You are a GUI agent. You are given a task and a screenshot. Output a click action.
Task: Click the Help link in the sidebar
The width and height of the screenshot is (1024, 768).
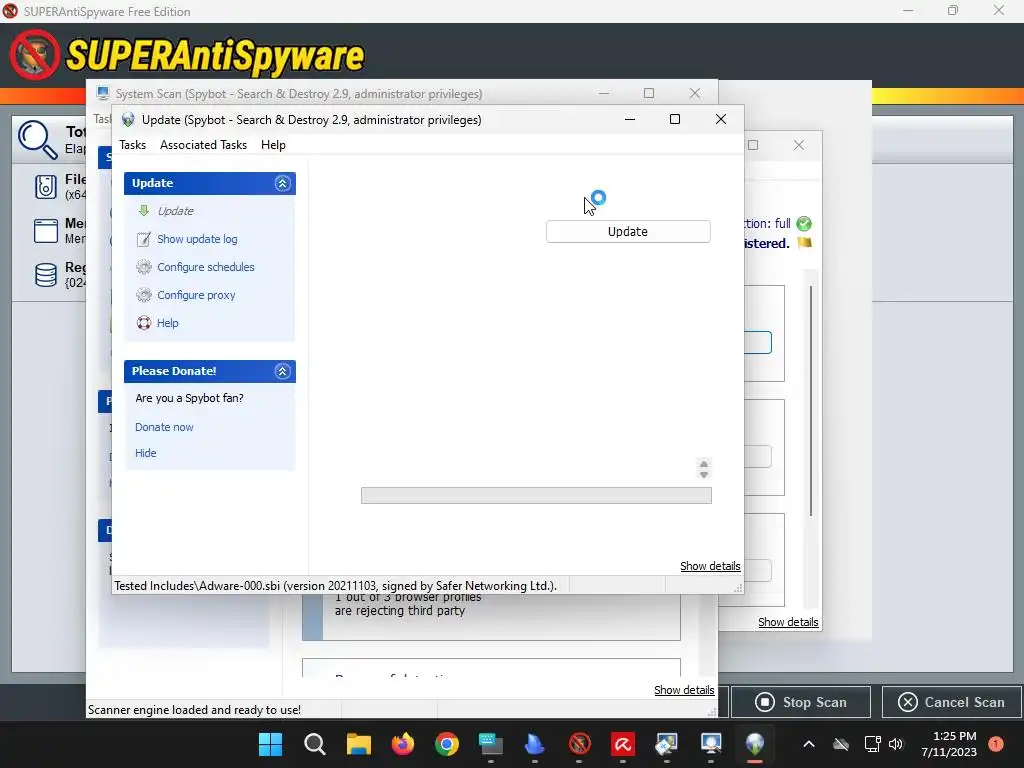coord(167,323)
